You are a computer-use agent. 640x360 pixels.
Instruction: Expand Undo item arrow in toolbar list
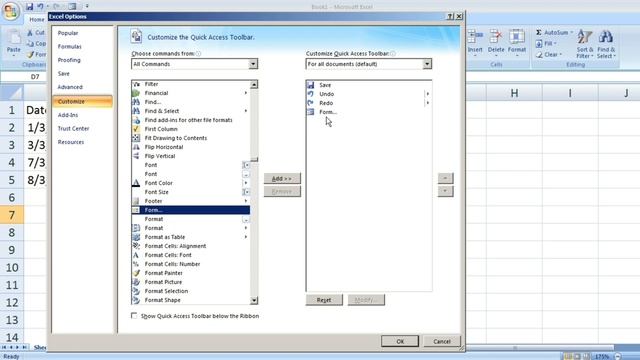click(x=427, y=94)
